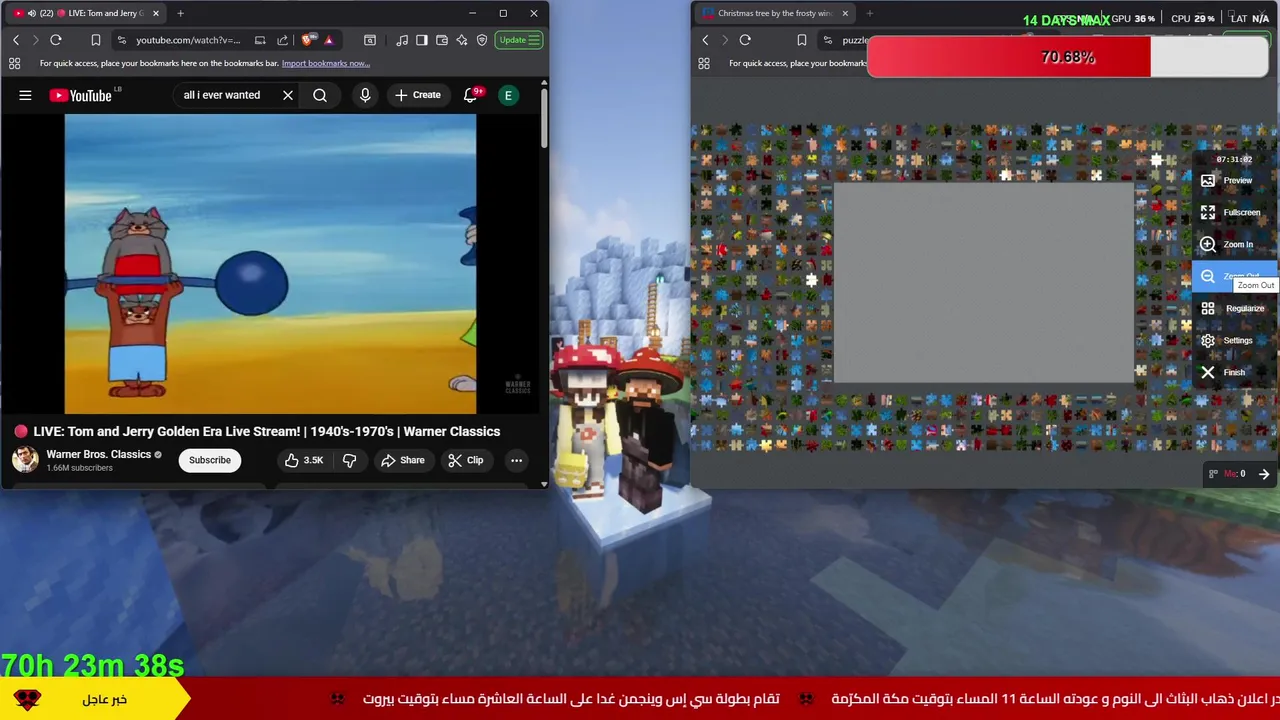Click the Tom and Jerry video player
Screen dimensions: 1280x720
(x=270, y=264)
